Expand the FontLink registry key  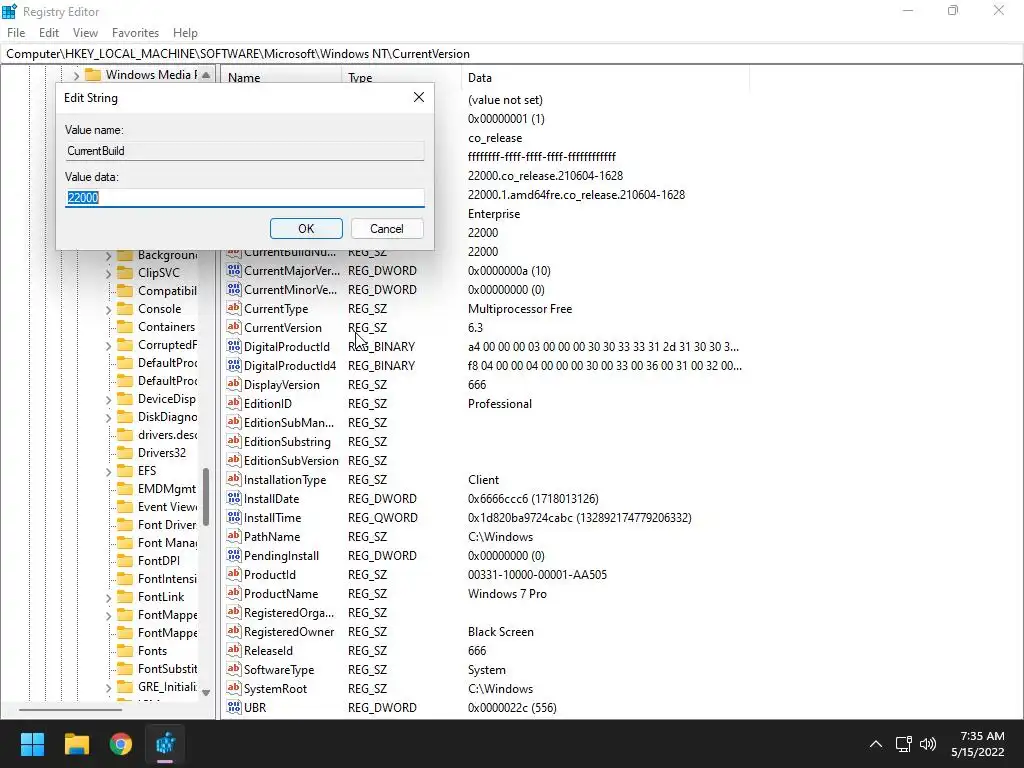click(x=108, y=598)
